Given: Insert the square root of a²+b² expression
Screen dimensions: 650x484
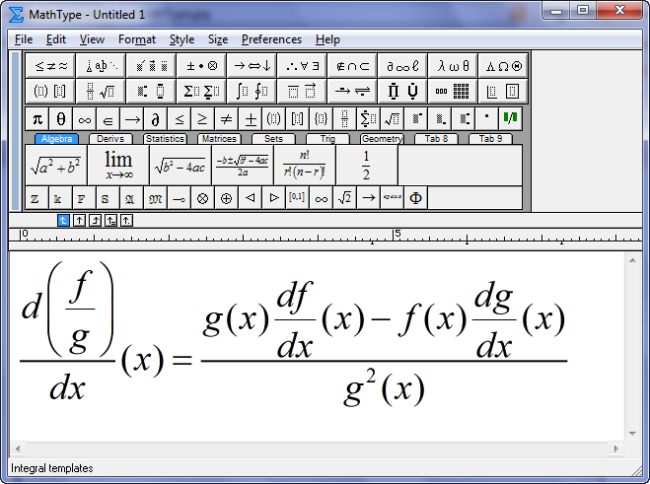Looking at the screenshot, I should tap(55, 165).
